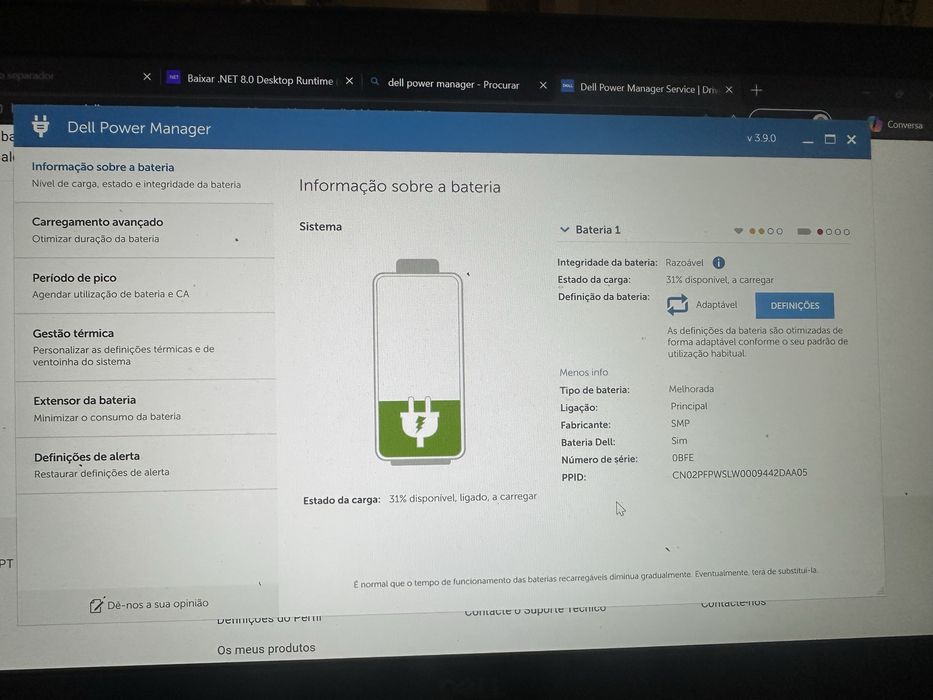Click the serial number value 0BFE

[x=682, y=458]
